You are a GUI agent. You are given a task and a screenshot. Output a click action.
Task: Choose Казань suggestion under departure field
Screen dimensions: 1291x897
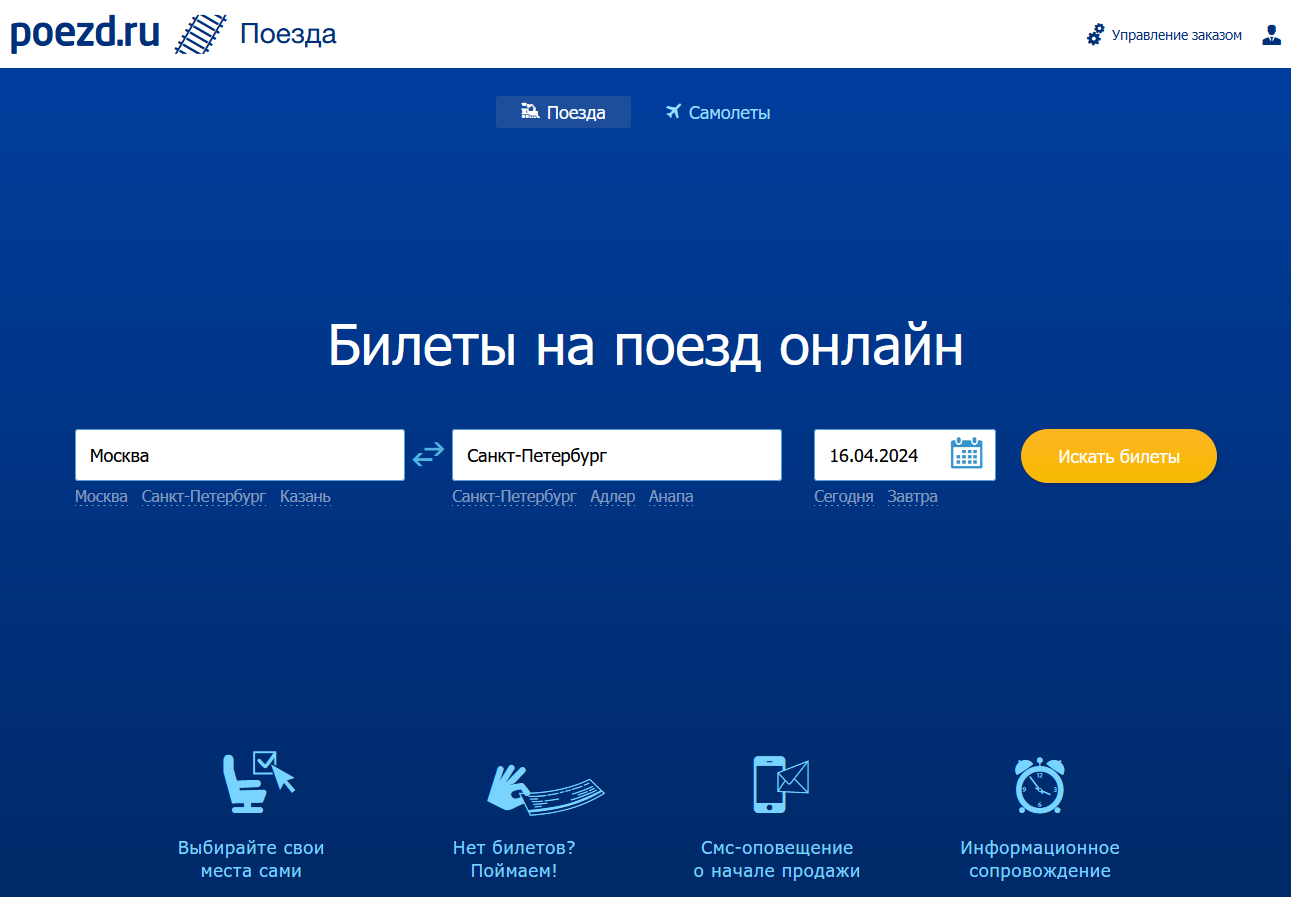[305, 497]
